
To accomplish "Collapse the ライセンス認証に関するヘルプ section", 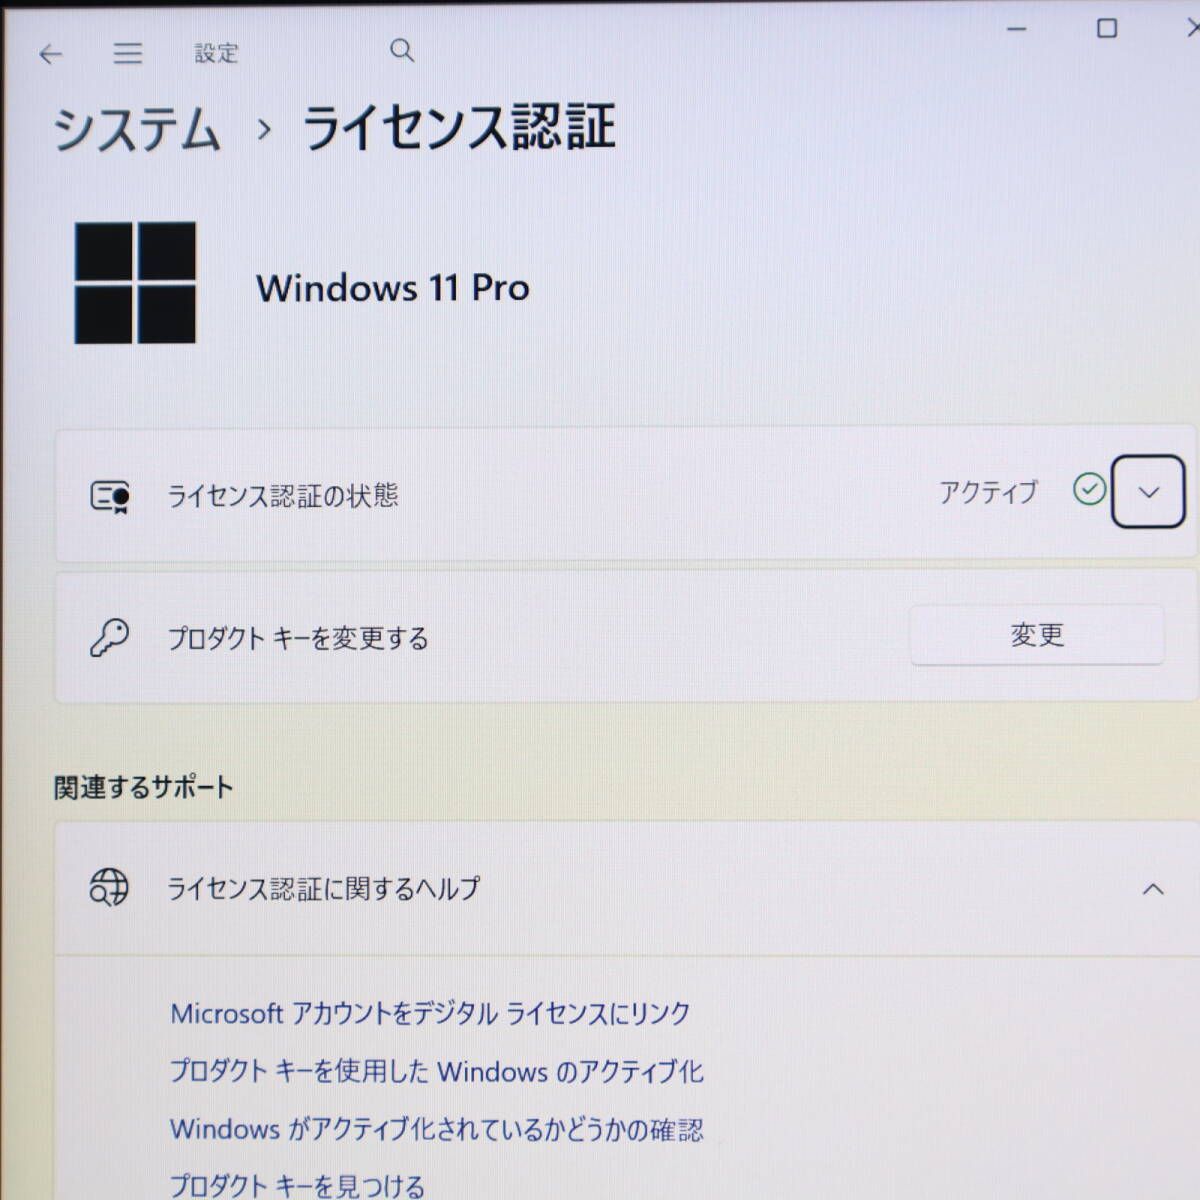I will coord(1153,889).
